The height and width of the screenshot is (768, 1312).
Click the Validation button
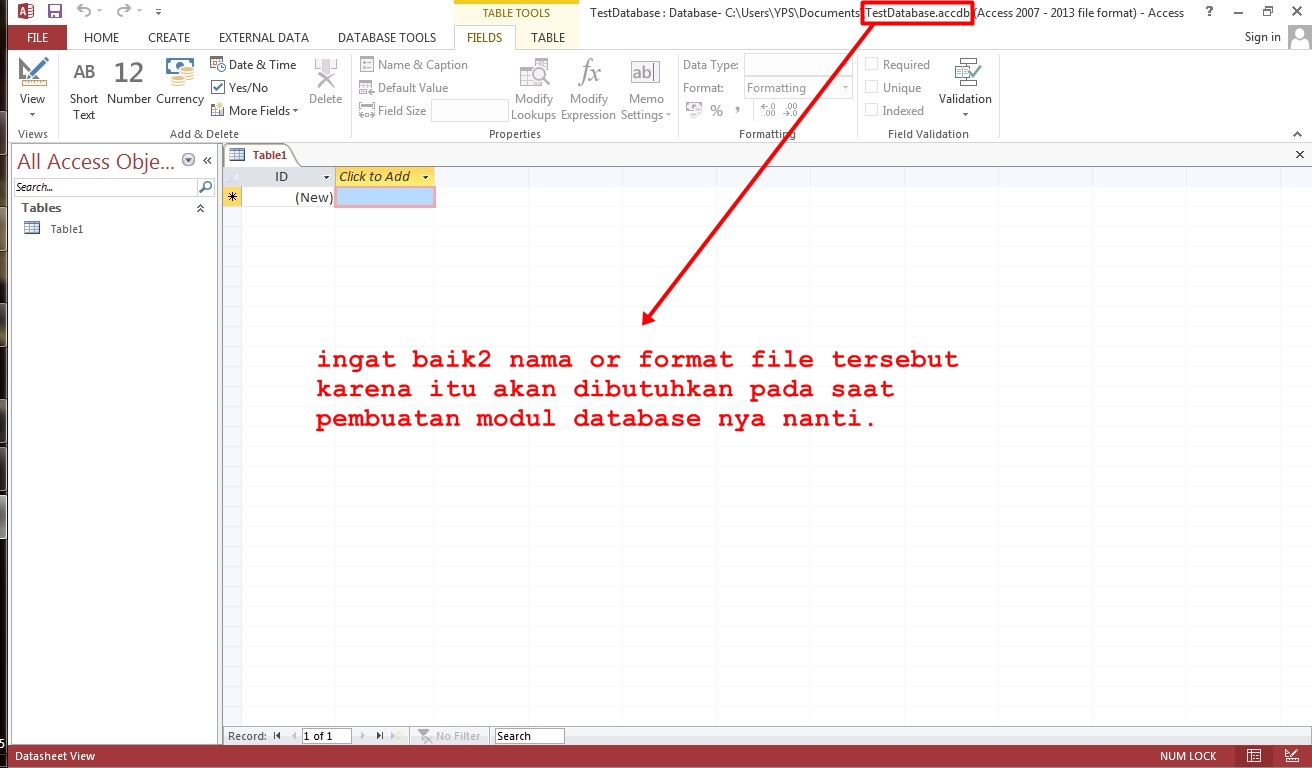[x=964, y=87]
